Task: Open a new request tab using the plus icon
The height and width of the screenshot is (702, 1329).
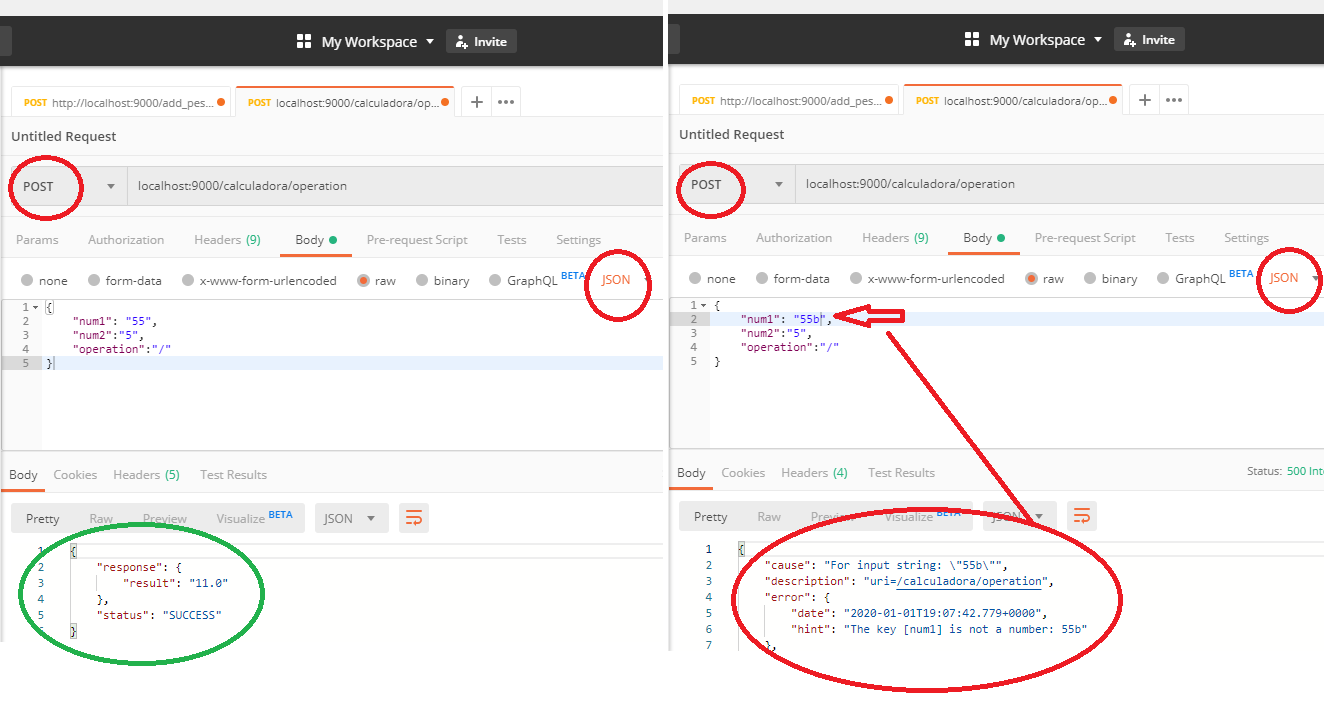Action: pyautogui.click(x=476, y=100)
